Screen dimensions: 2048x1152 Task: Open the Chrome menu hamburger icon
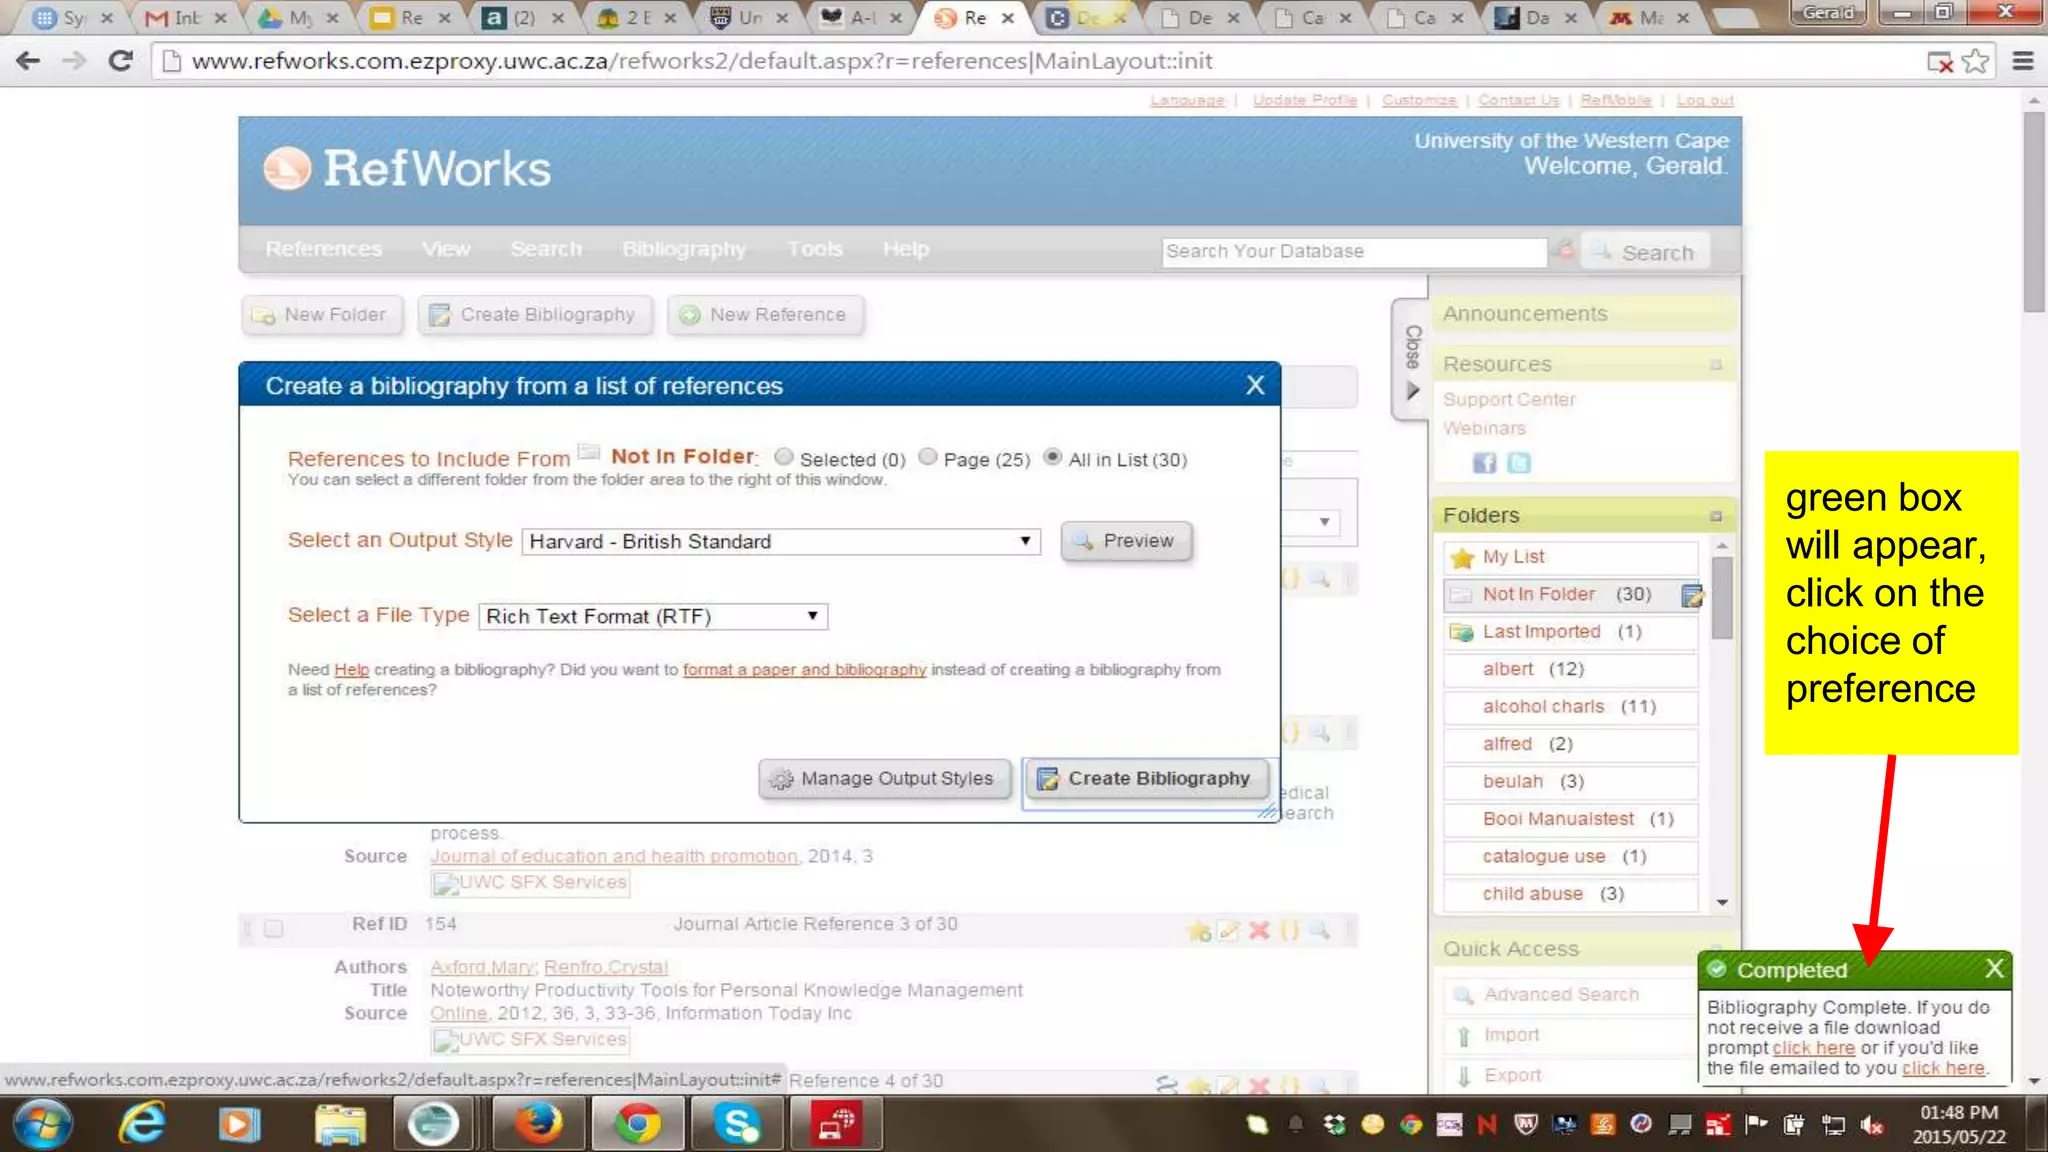coord(2023,61)
